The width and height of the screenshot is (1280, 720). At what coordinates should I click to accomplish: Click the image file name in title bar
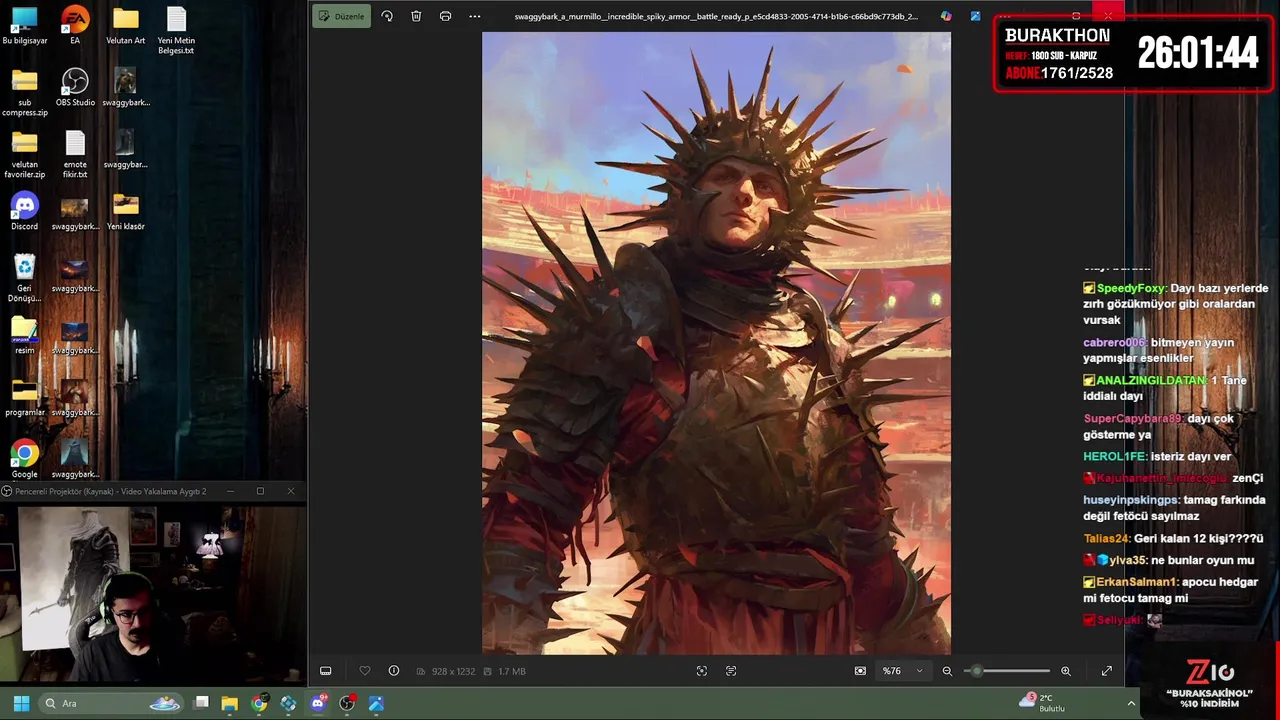716,16
